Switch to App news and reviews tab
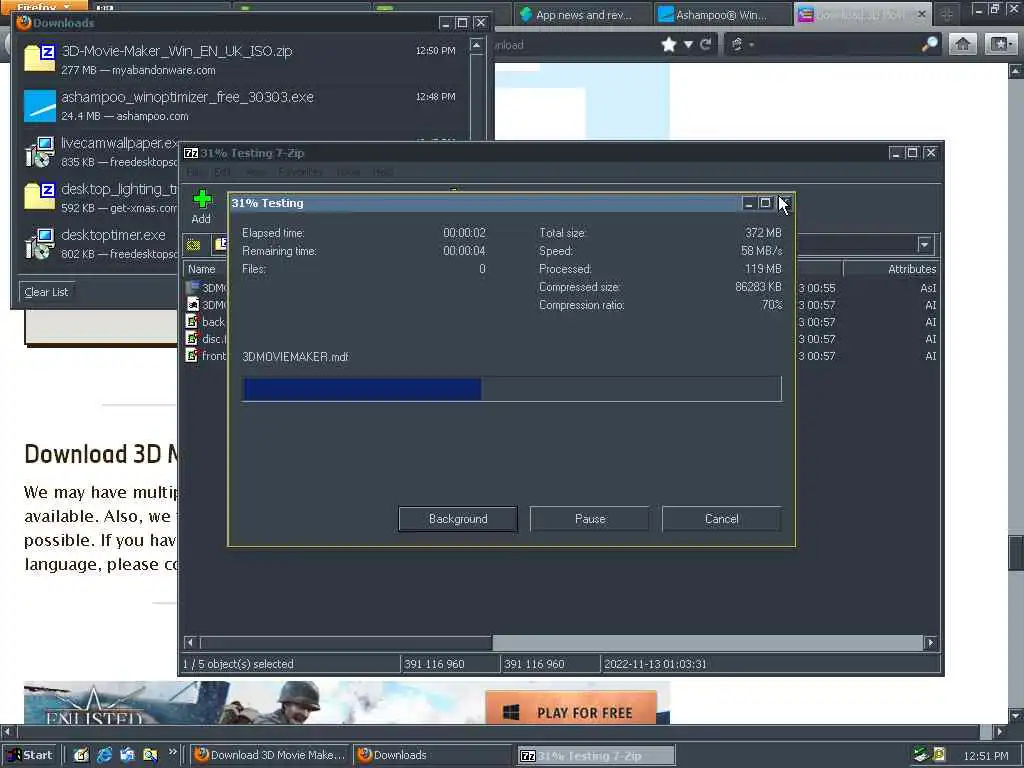 pyautogui.click(x=583, y=14)
